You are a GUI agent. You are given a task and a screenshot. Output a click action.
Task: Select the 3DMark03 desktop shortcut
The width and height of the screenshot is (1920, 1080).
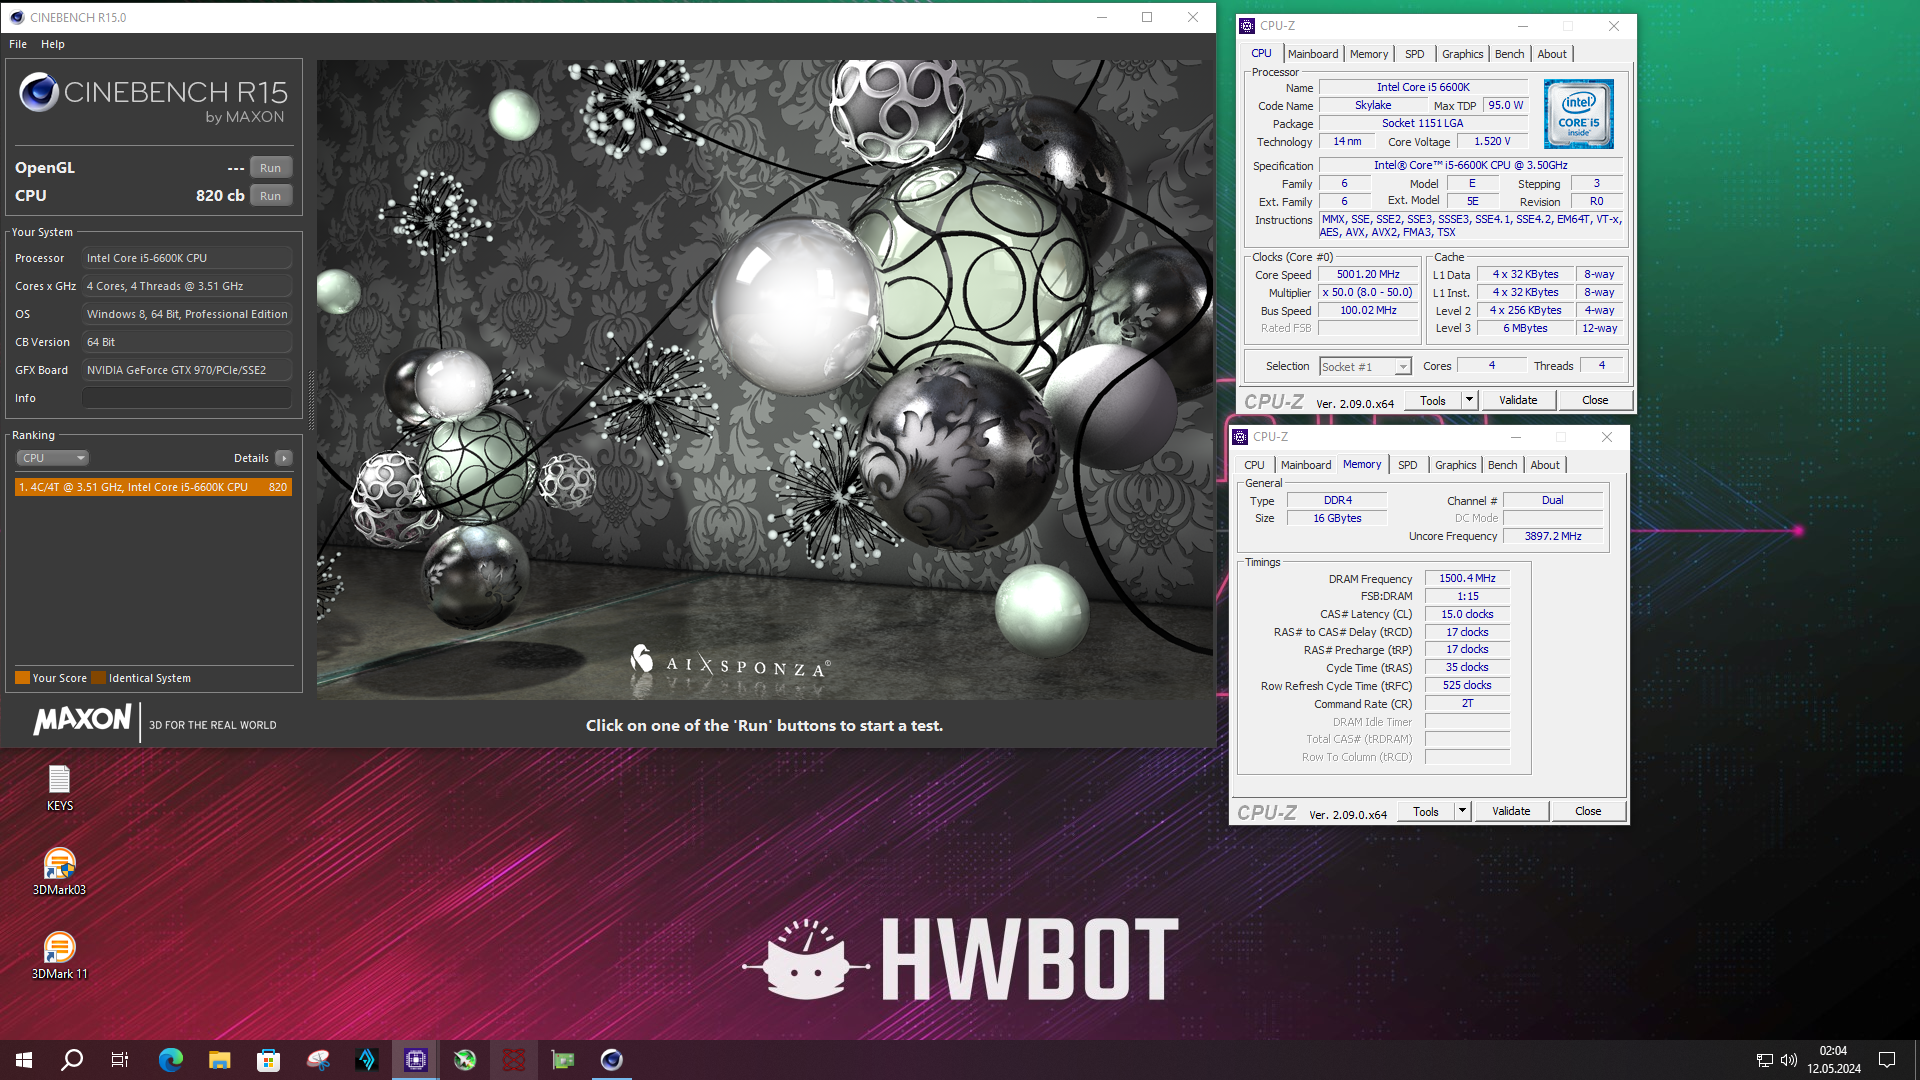pyautogui.click(x=59, y=872)
